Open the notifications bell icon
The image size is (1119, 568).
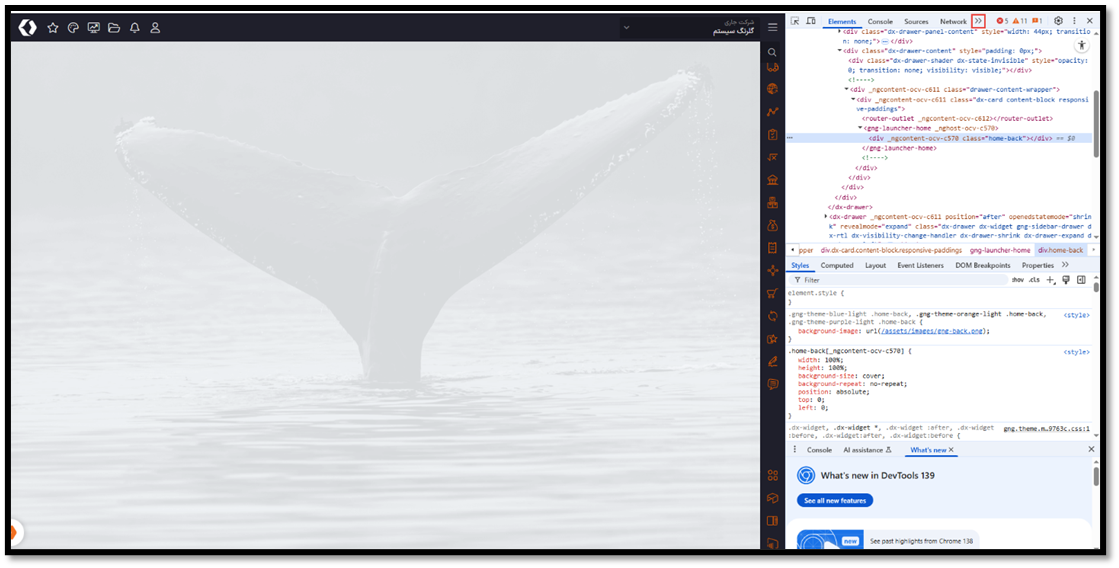tap(135, 28)
